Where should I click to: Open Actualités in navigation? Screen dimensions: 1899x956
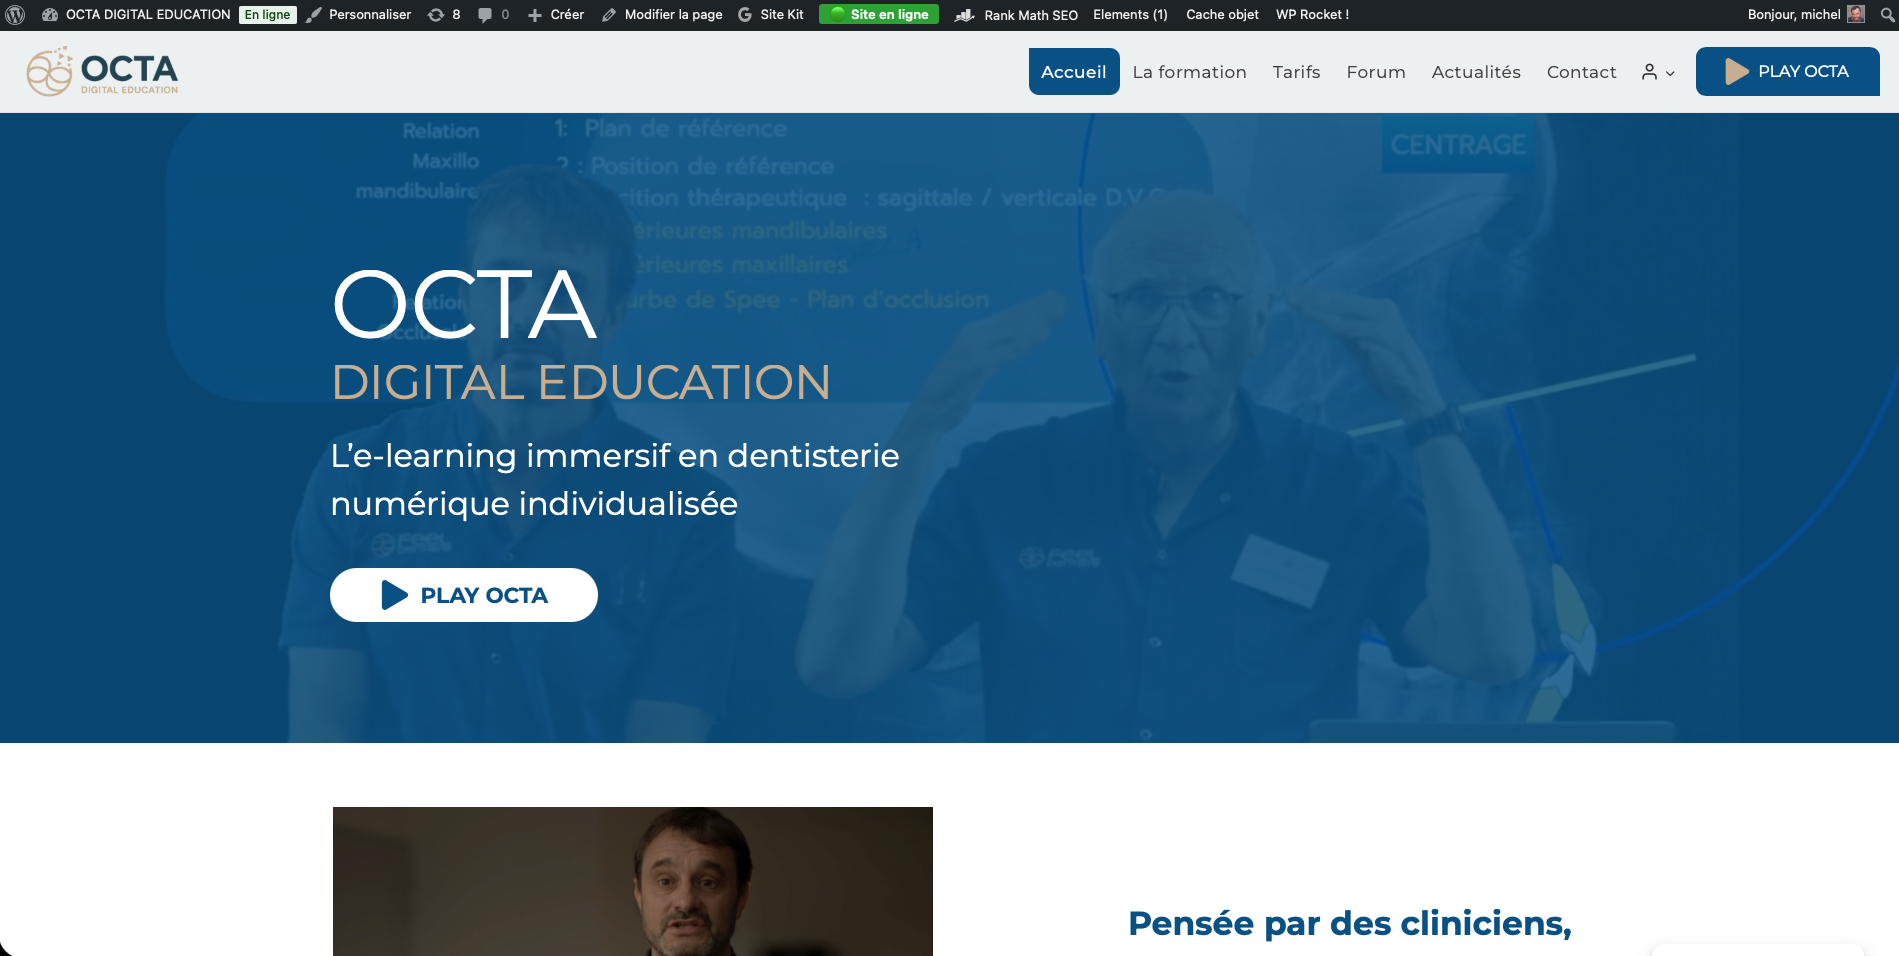1476,72
